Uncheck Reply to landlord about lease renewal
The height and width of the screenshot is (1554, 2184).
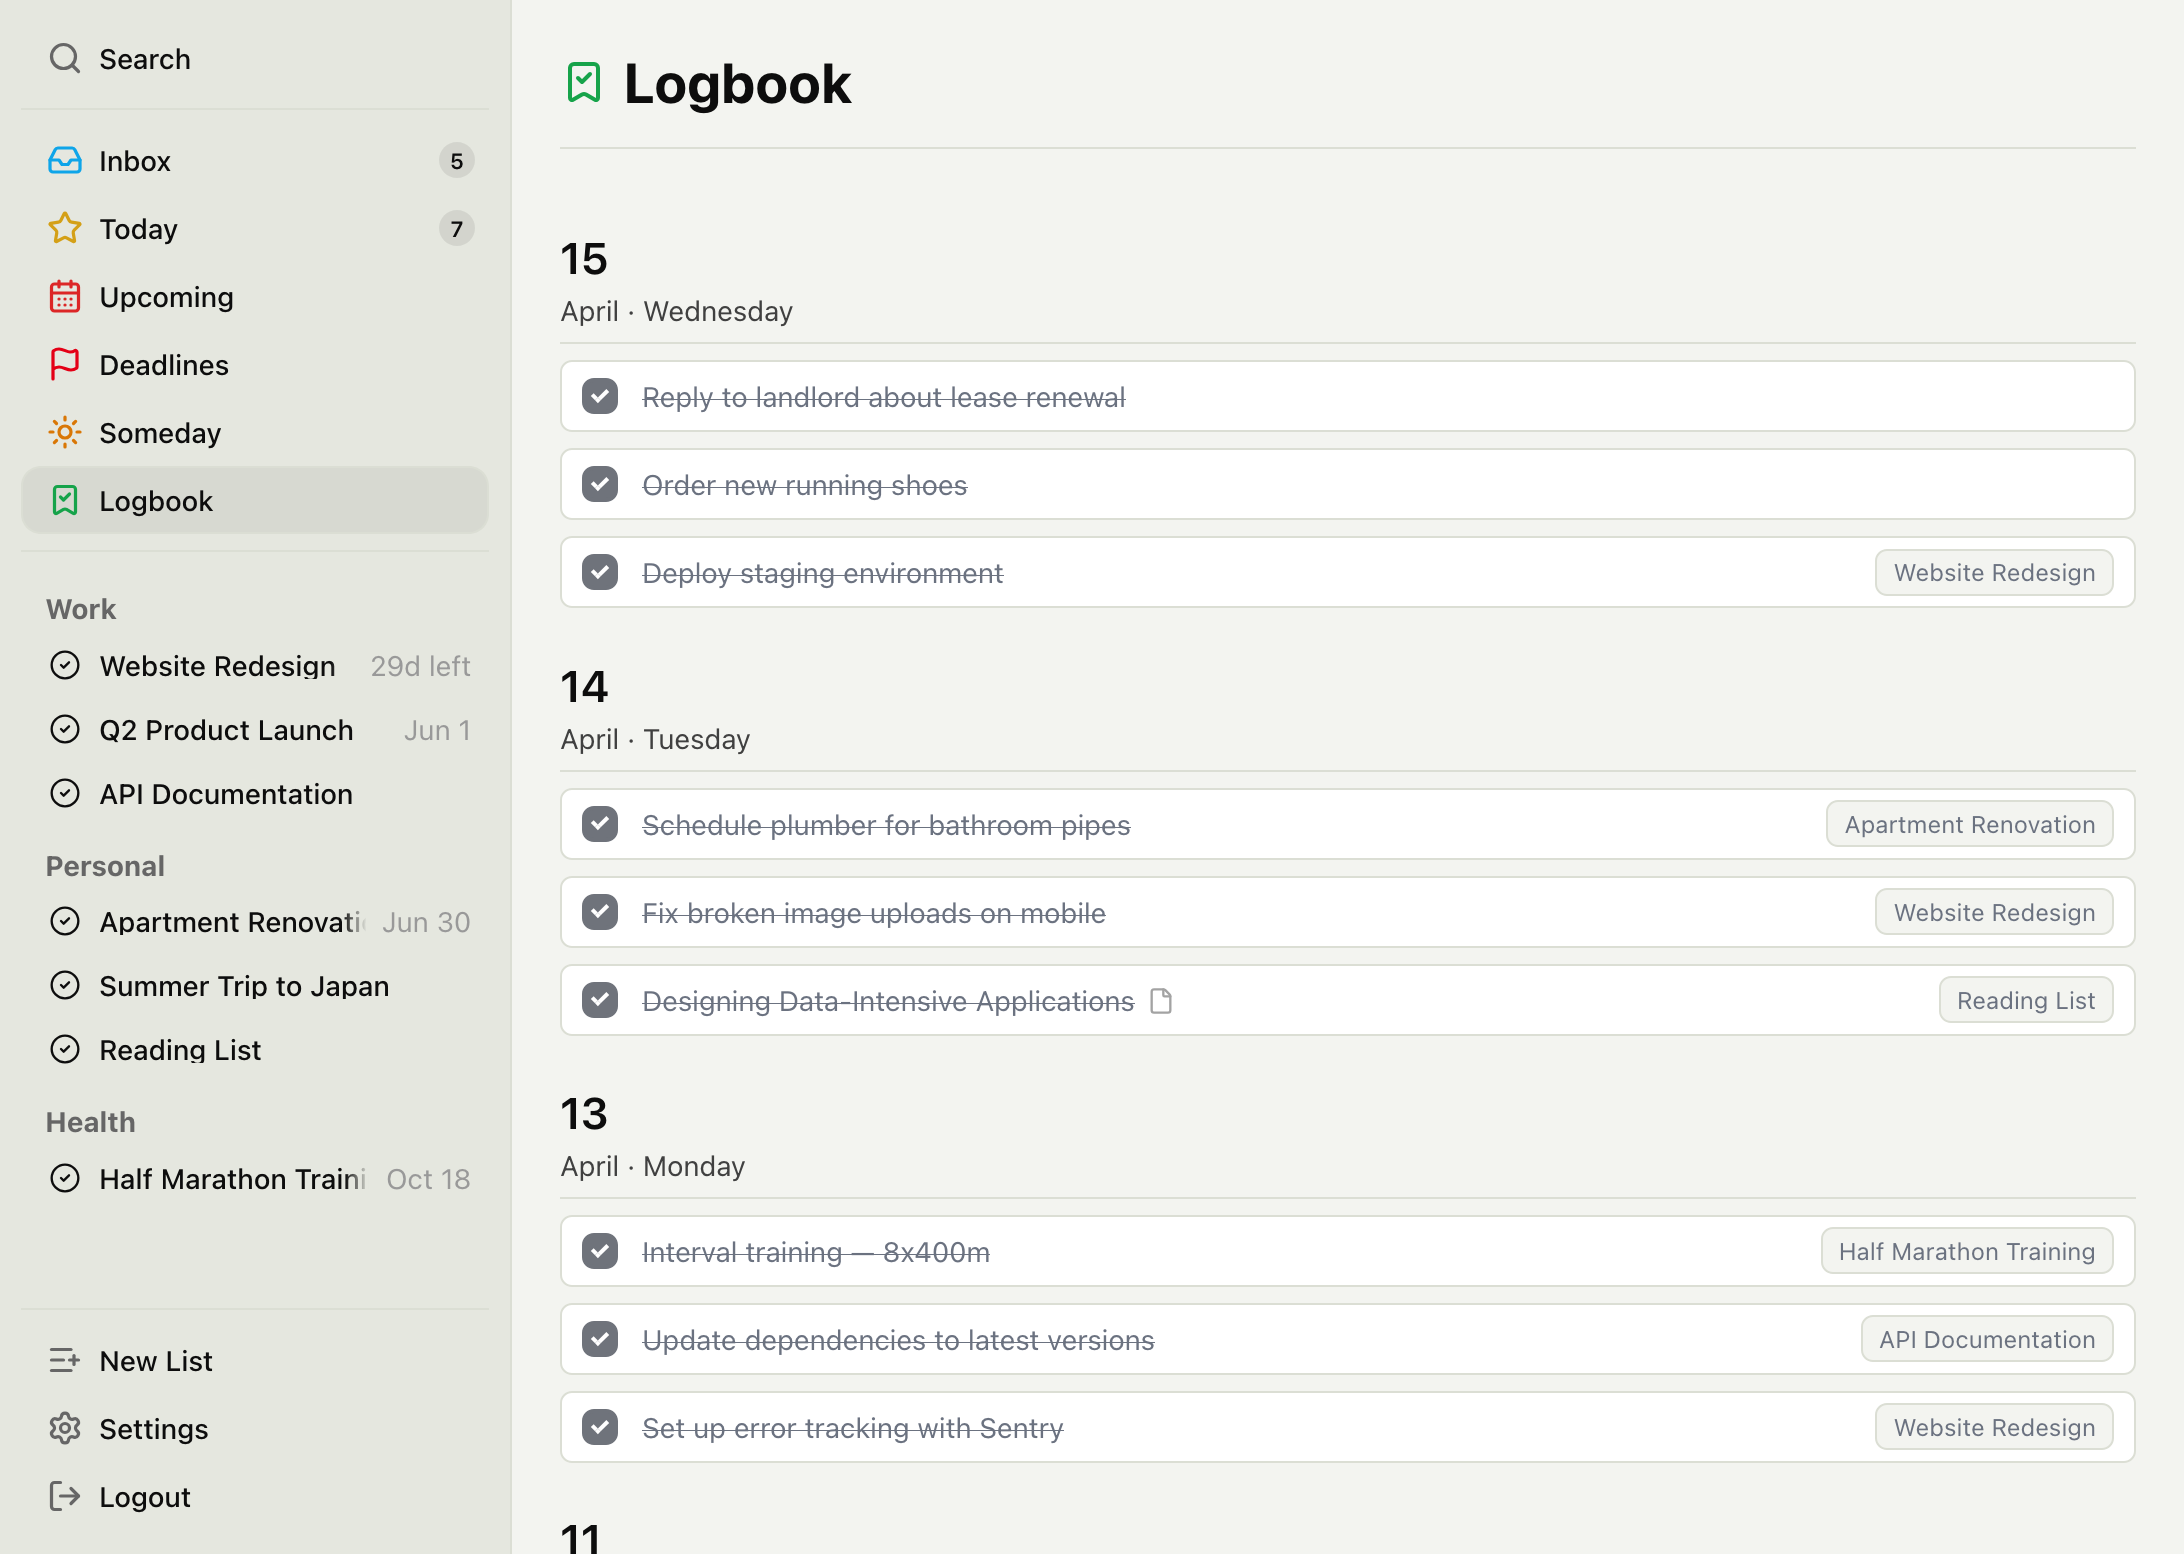tap(600, 397)
